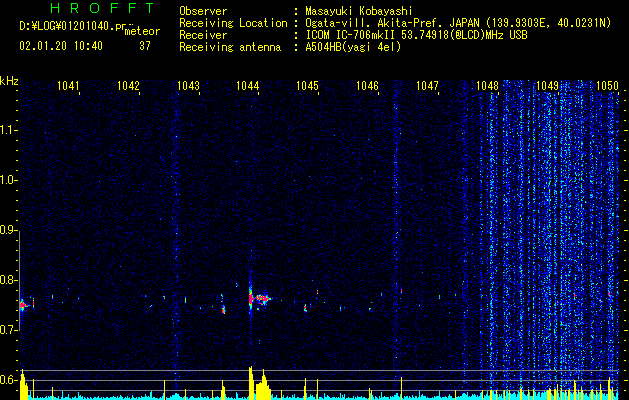
Task: Click the kHz axis unit label
Action: tap(9, 81)
